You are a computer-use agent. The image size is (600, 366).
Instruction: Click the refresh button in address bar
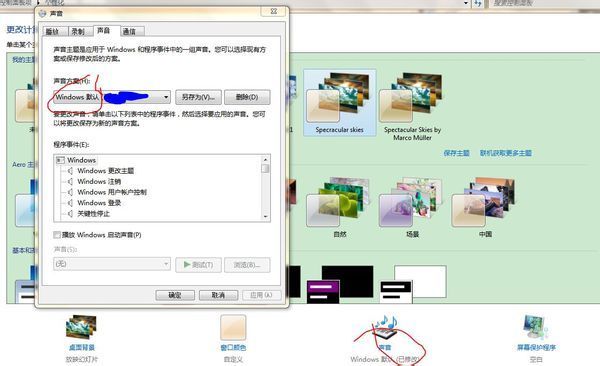point(478,3)
